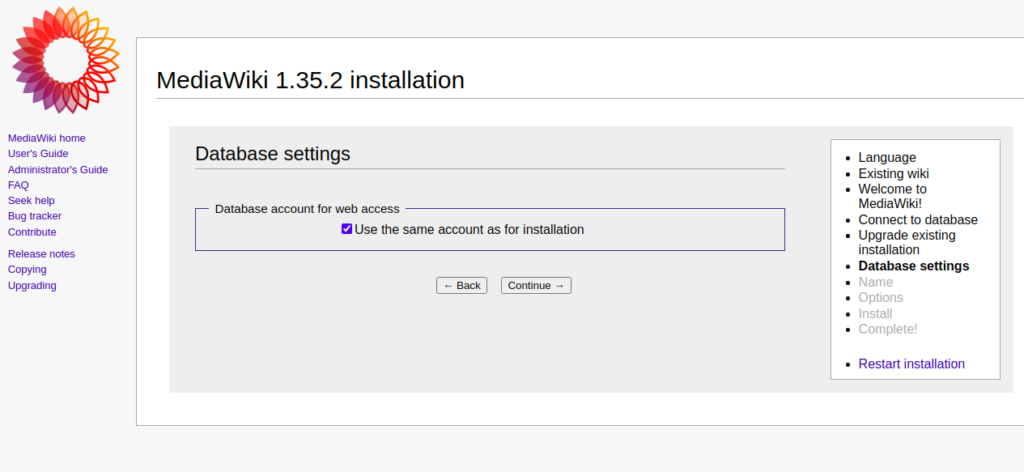The width and height of the screenshot is (1024, 472).
Task: Toggle 'Use the same account as for installation' checkbox
Action: 347,229
